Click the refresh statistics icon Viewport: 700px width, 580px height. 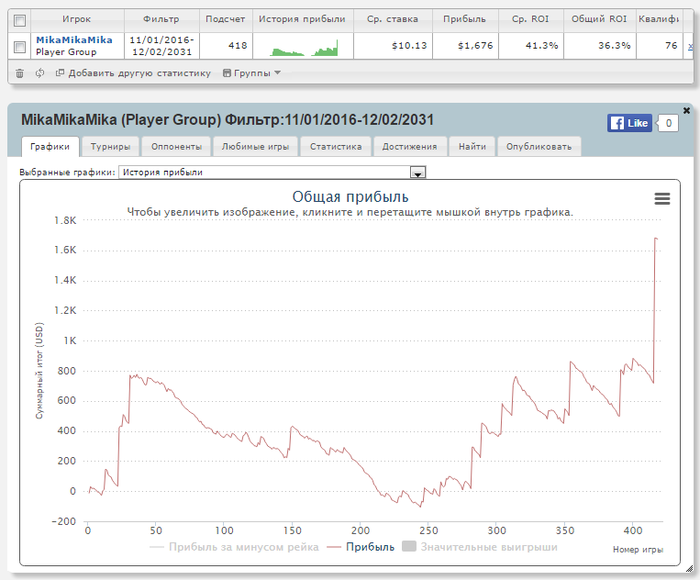(x=40, y=73)
